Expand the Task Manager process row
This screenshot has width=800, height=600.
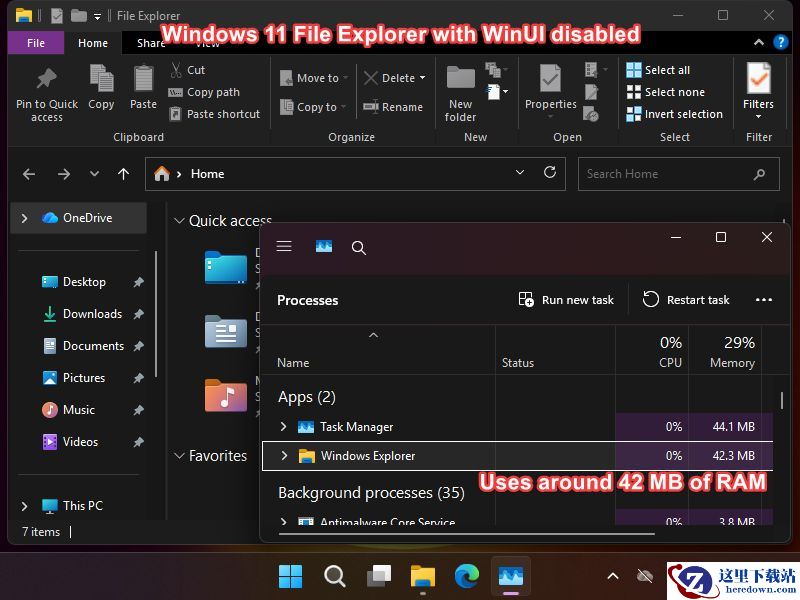coord(284,426)
